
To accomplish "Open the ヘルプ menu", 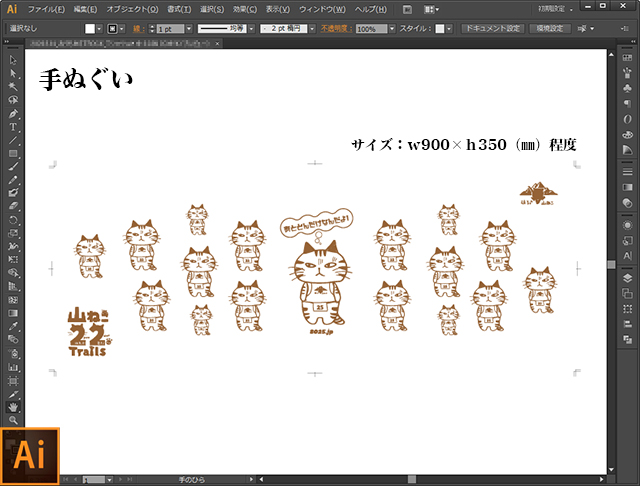I will (x=371, y=9).
